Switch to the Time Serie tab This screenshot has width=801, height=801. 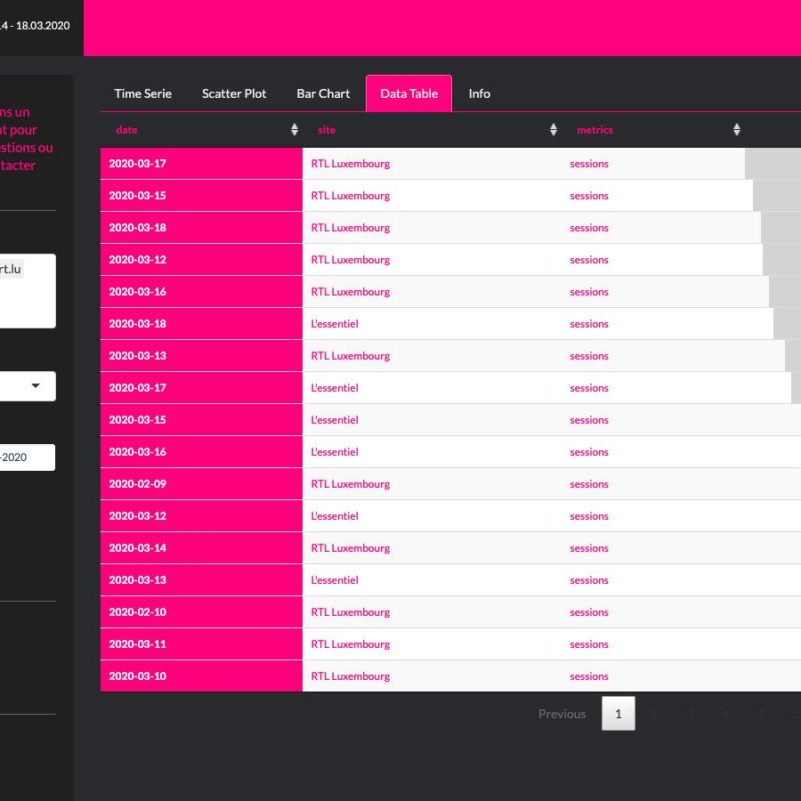[x=143, y=93]
